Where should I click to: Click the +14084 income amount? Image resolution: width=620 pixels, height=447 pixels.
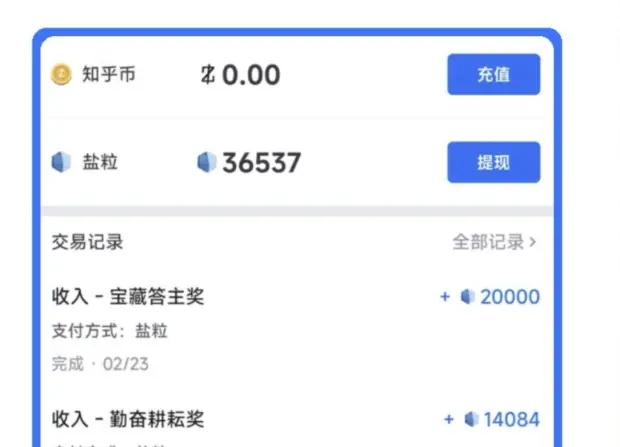pos(512,419)
